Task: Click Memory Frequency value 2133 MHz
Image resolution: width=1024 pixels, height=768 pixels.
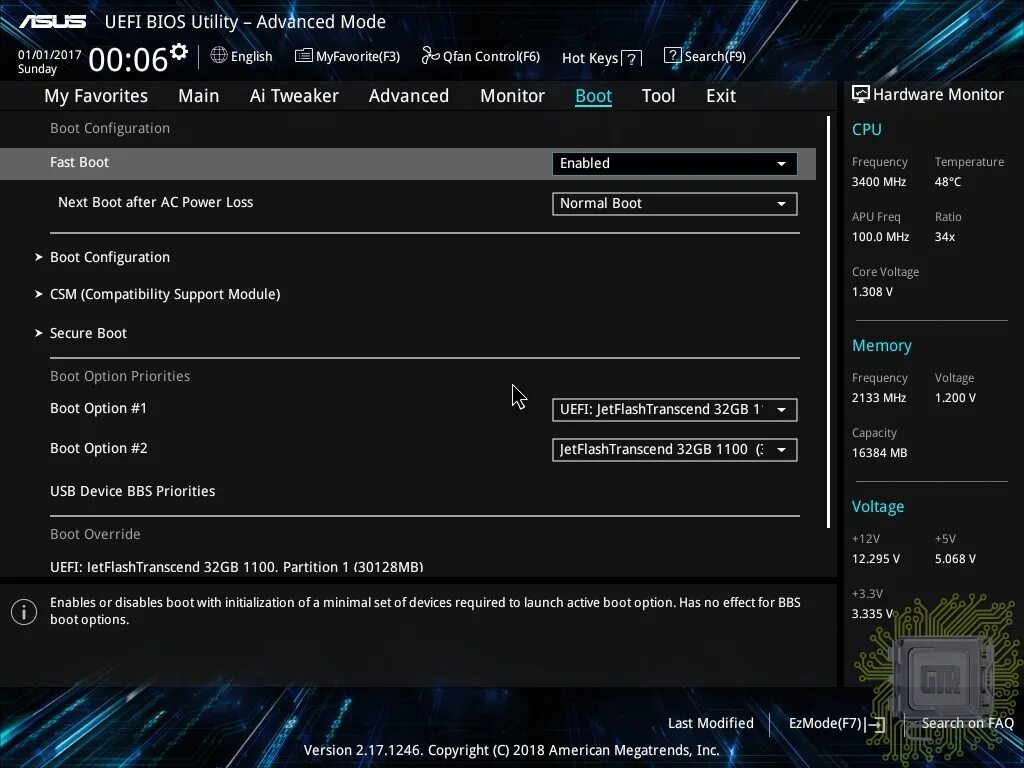Action: pyautogui.click(x=879, y=398)
